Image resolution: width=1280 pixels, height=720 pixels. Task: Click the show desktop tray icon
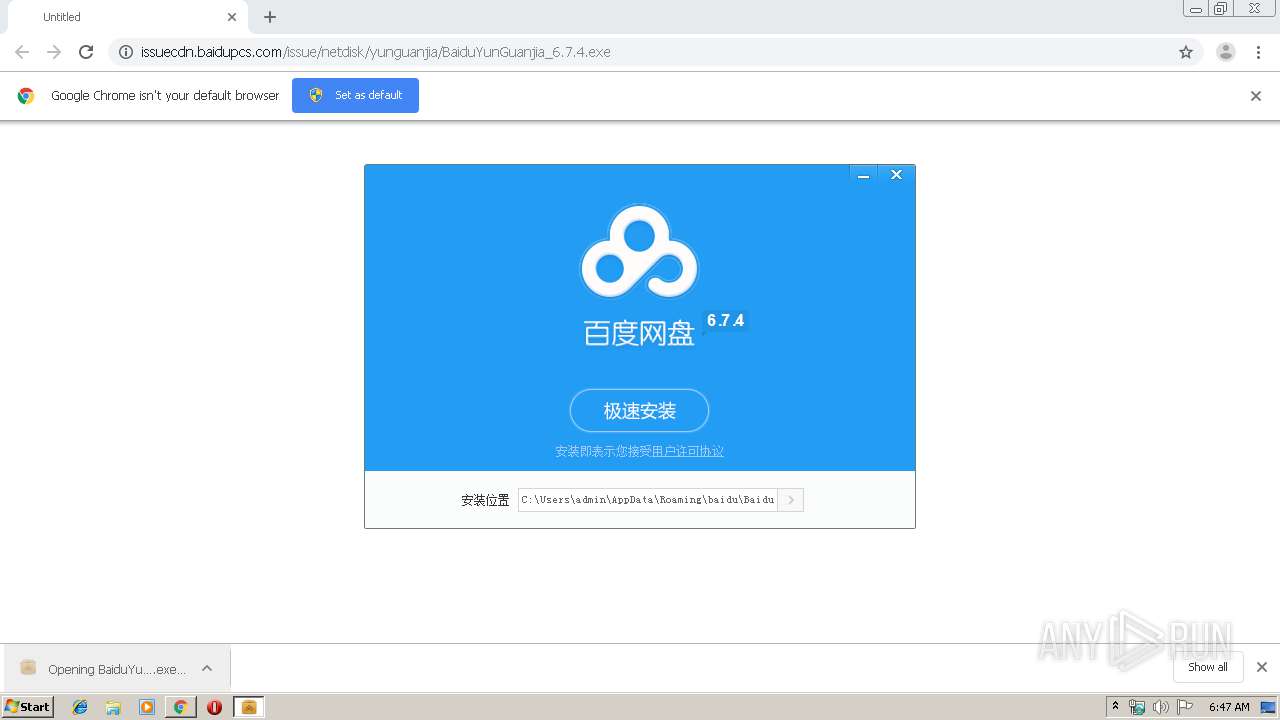coord(1269,707)
